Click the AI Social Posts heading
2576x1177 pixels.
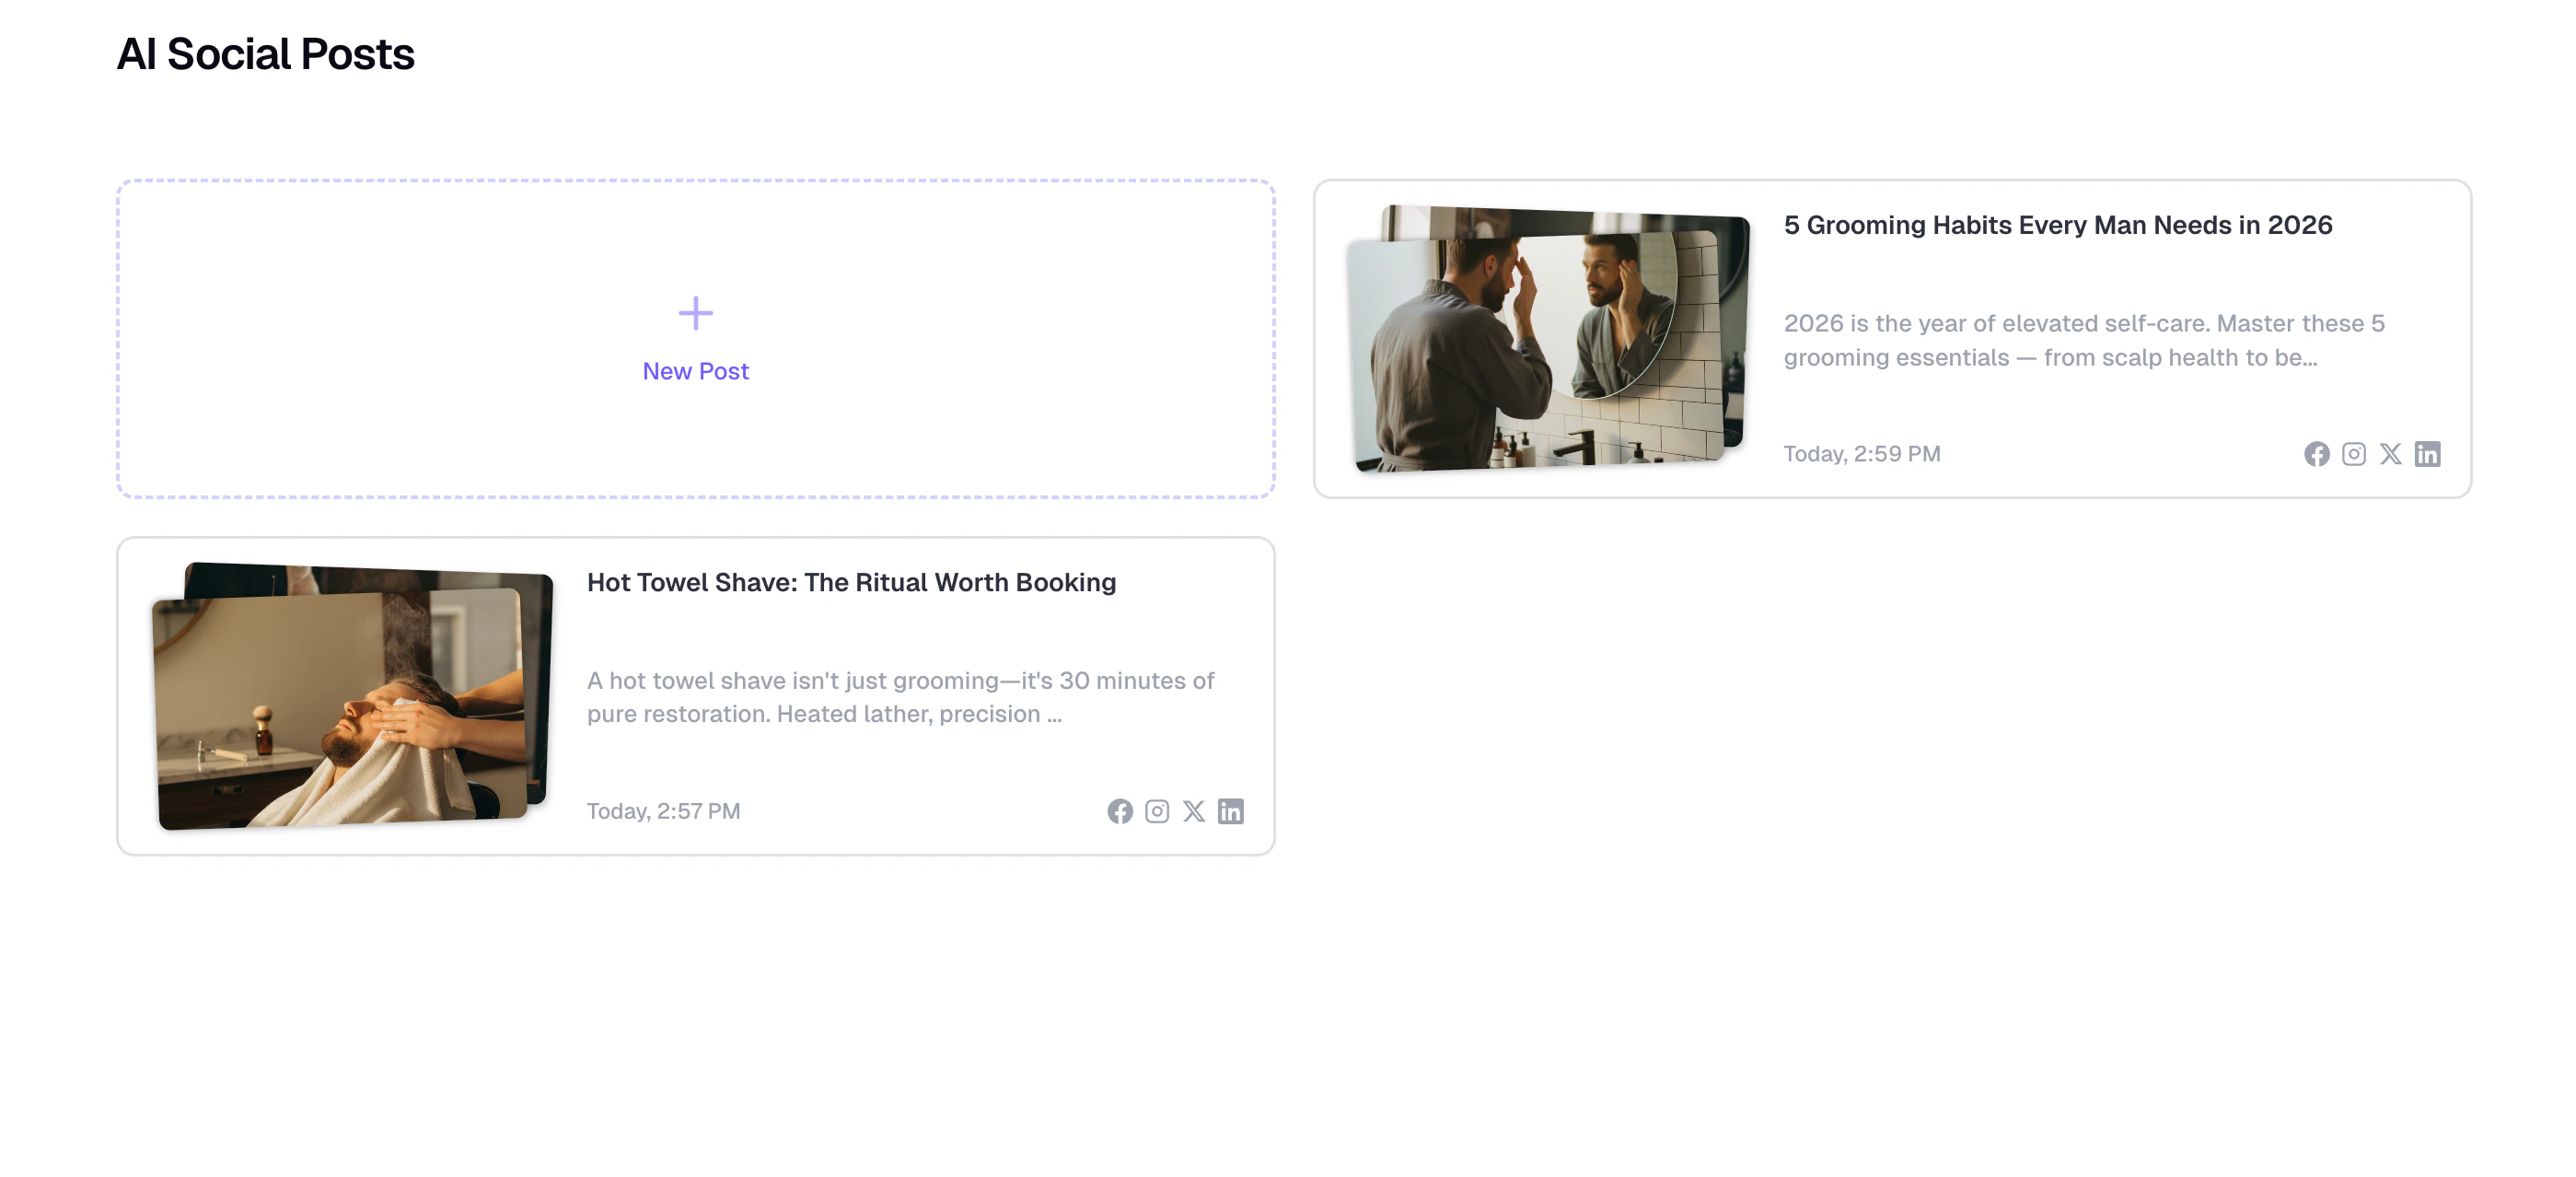point(266,54)
